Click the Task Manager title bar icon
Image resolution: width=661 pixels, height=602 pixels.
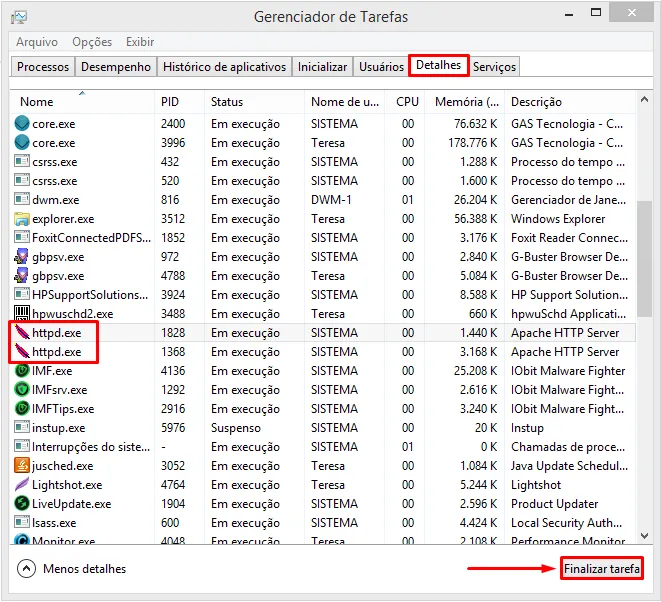click(x=19, y=17)
